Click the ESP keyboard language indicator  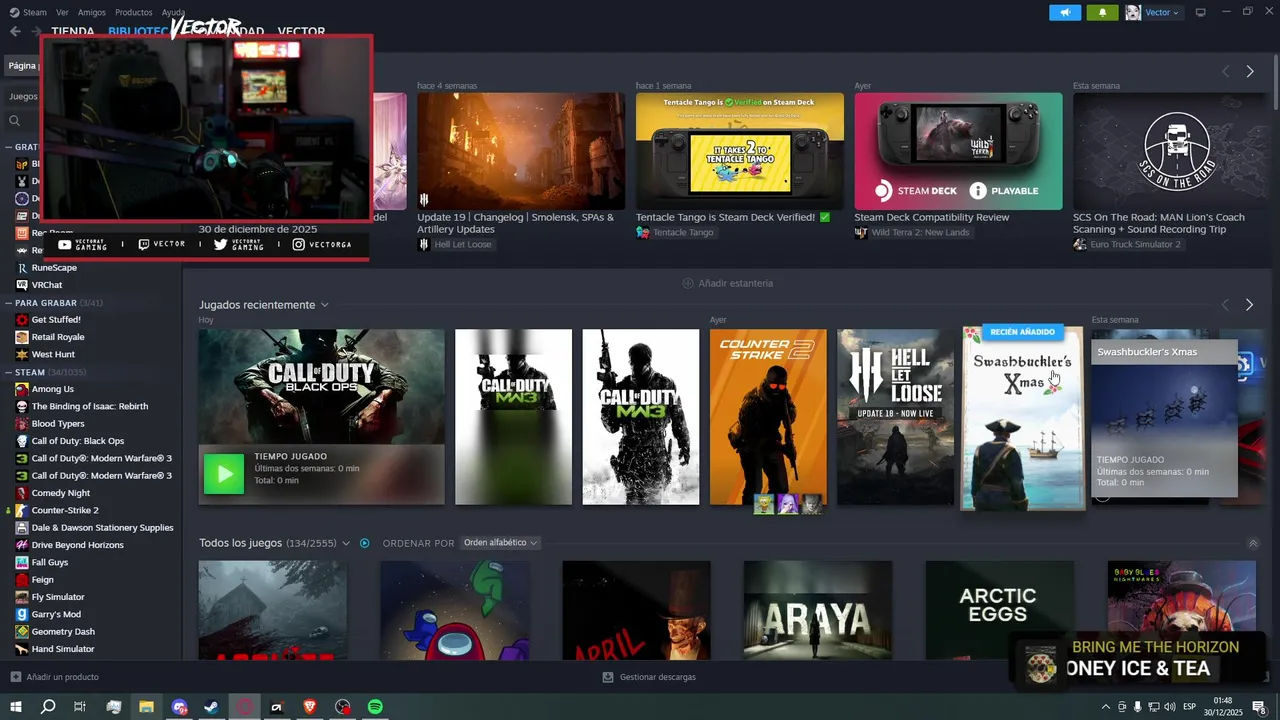point(1189,707)
